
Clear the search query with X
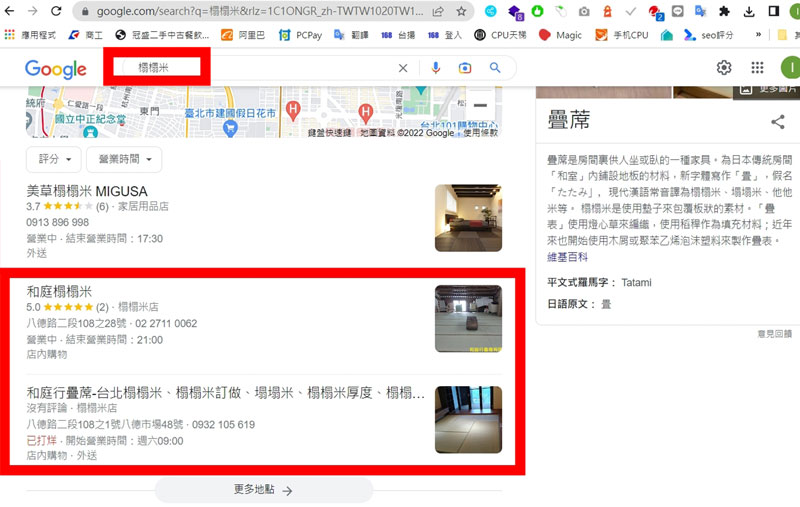click(x=403, y=68)
